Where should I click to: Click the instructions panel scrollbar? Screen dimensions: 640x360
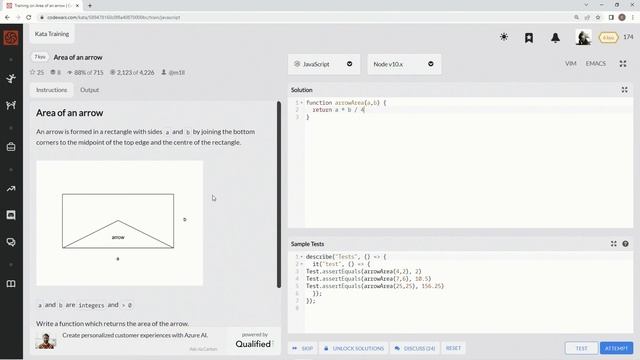pyautogui.click(x=279, y=194)
